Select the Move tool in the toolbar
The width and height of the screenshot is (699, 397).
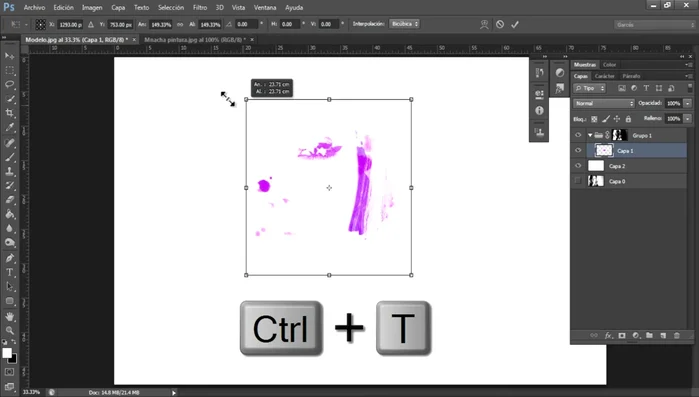[x=9, y=56]
